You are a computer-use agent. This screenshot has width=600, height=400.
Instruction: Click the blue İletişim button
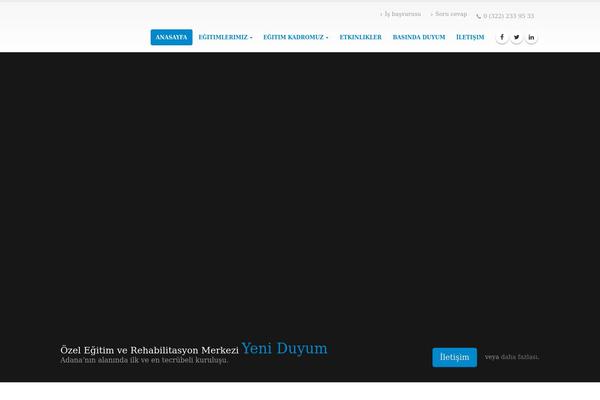click(455, 357)
